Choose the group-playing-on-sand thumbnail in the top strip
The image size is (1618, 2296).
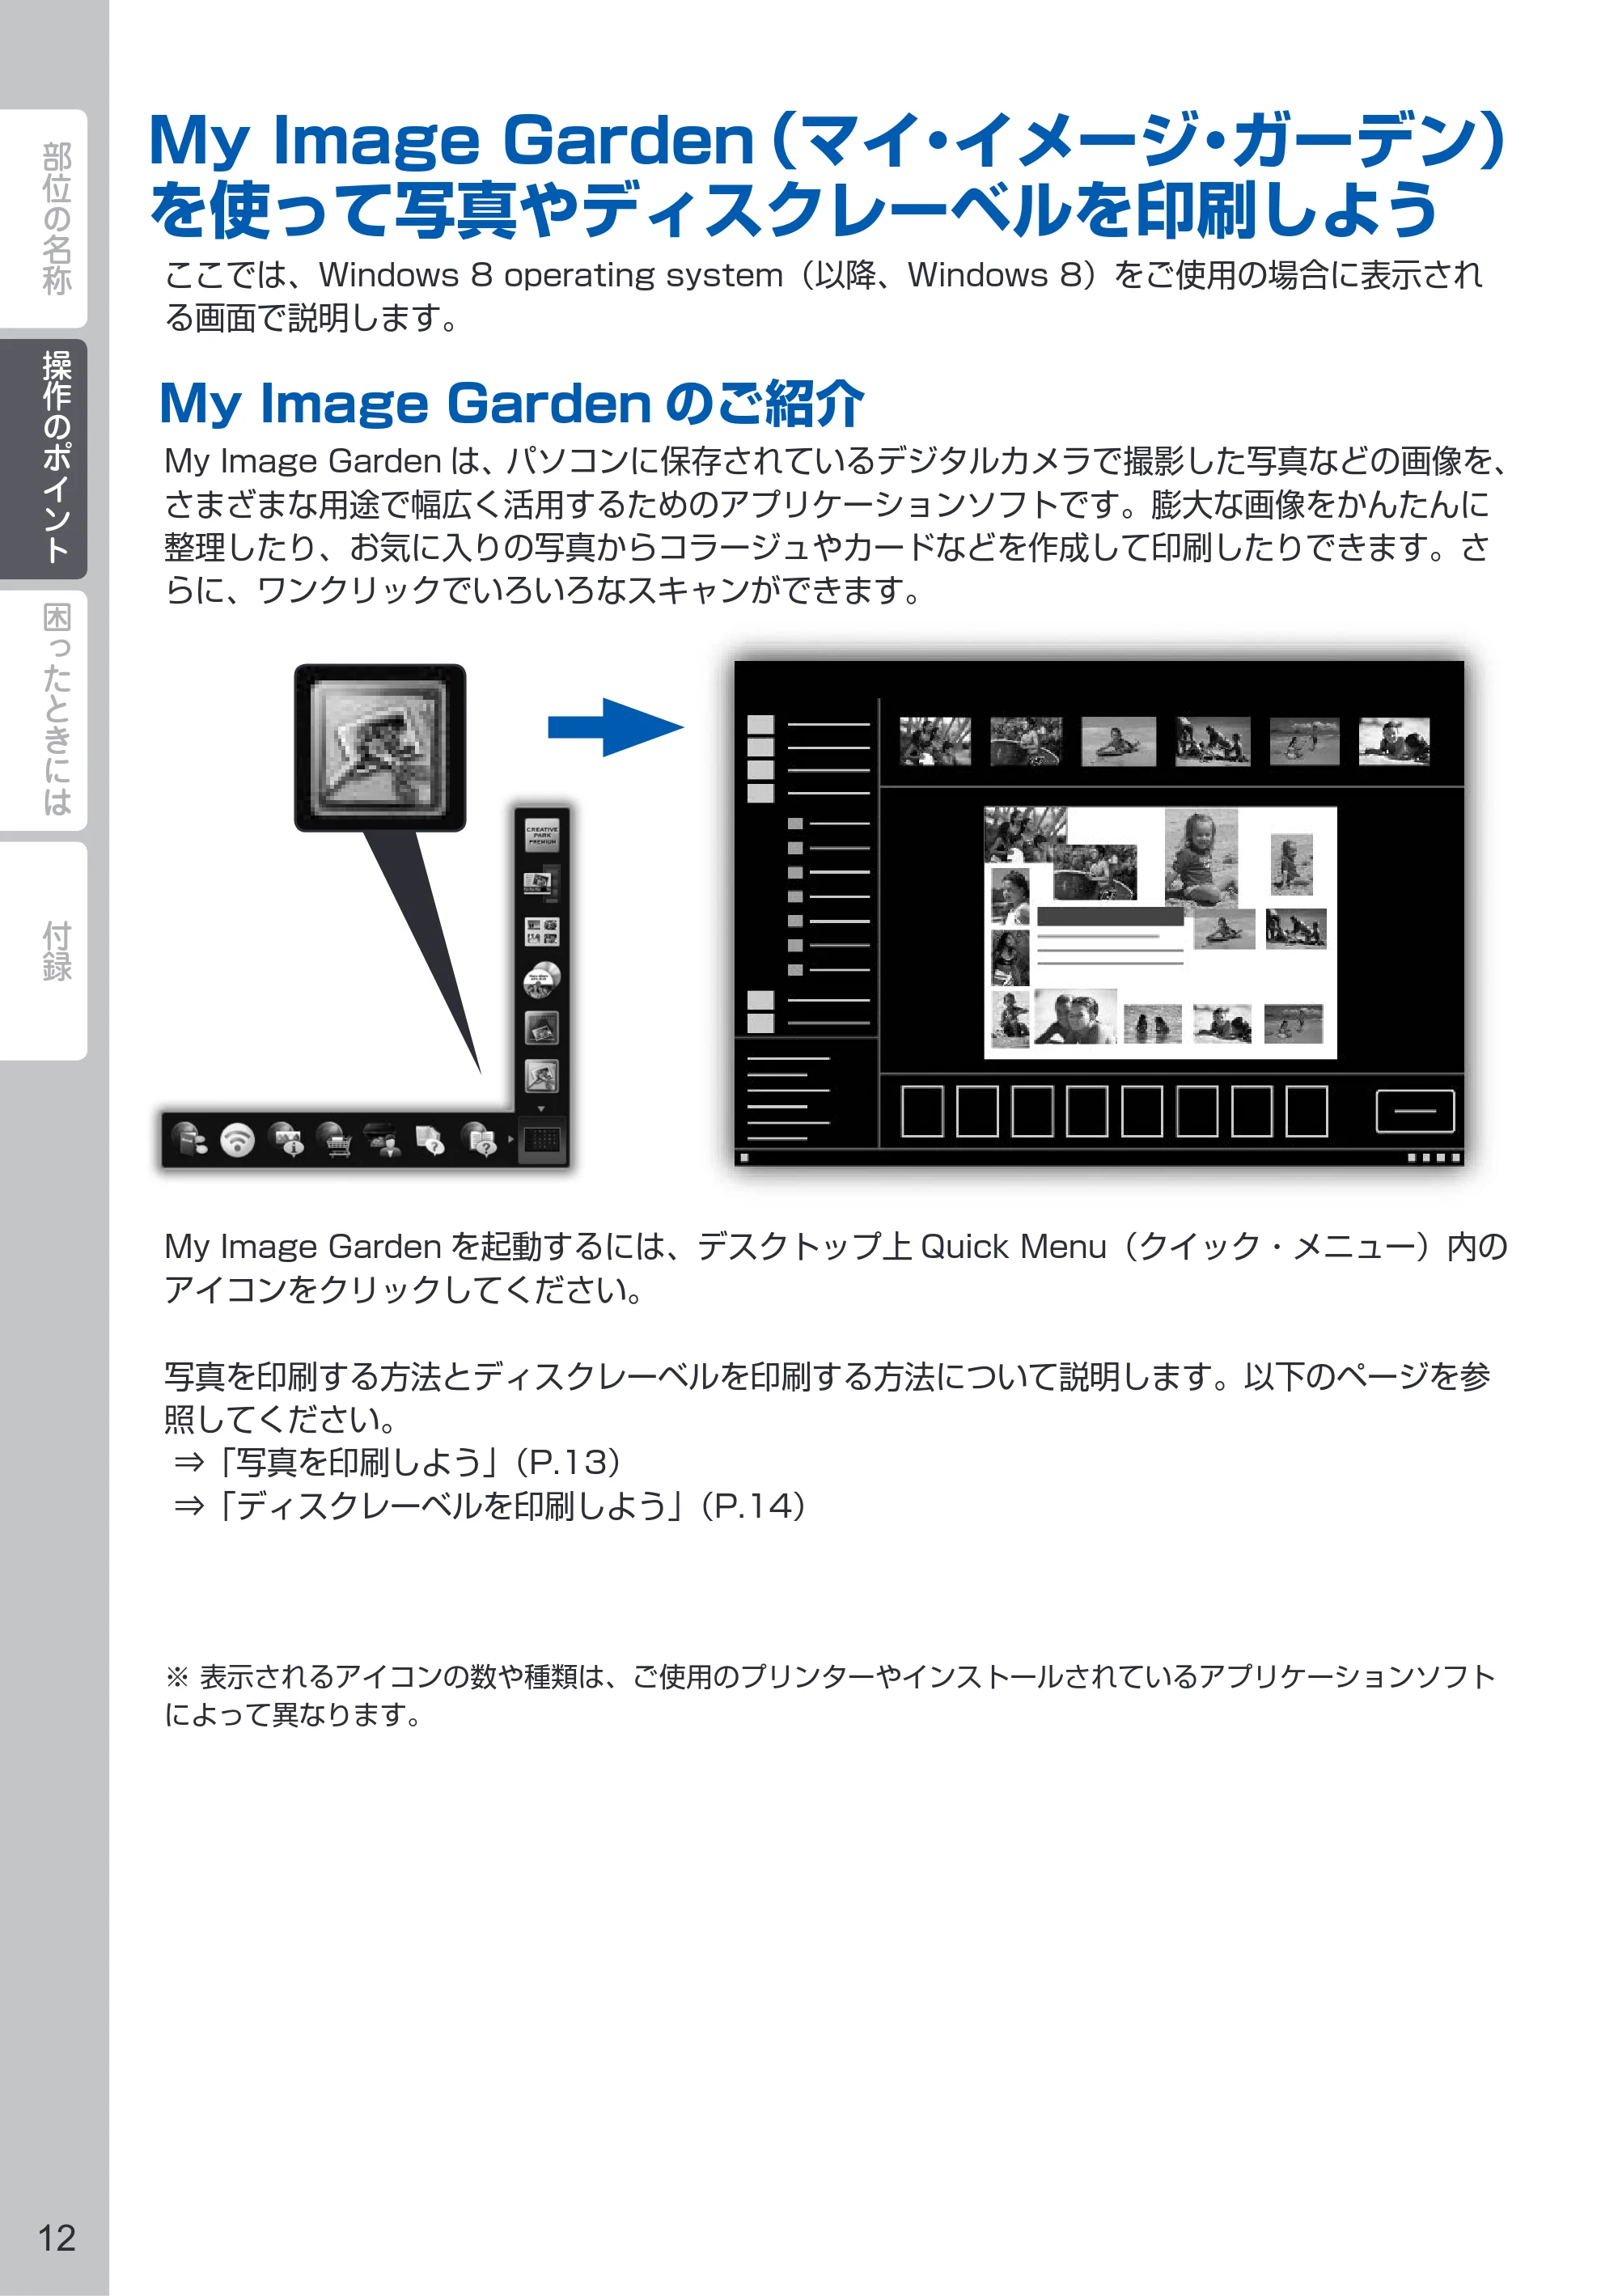1213,741
